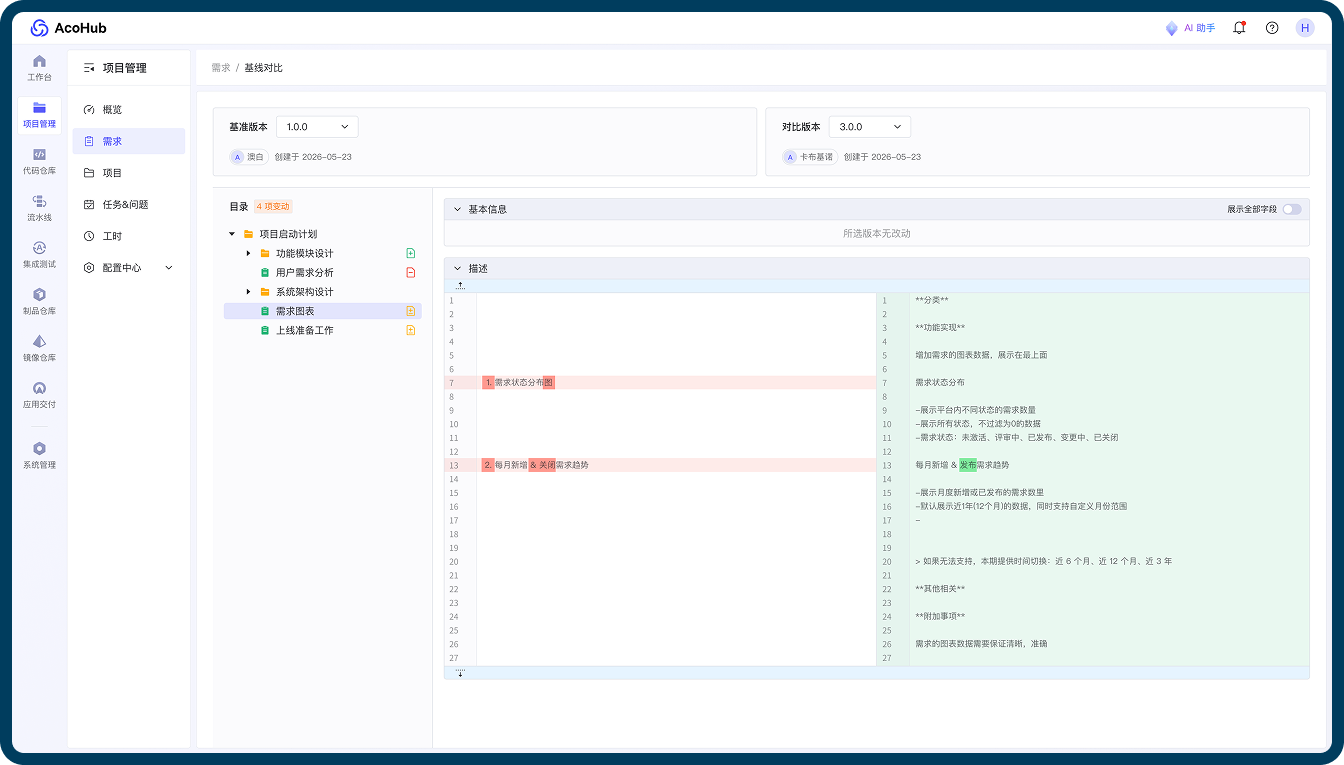Collapse the 项目启动计划 tree node

pos(232,234)
